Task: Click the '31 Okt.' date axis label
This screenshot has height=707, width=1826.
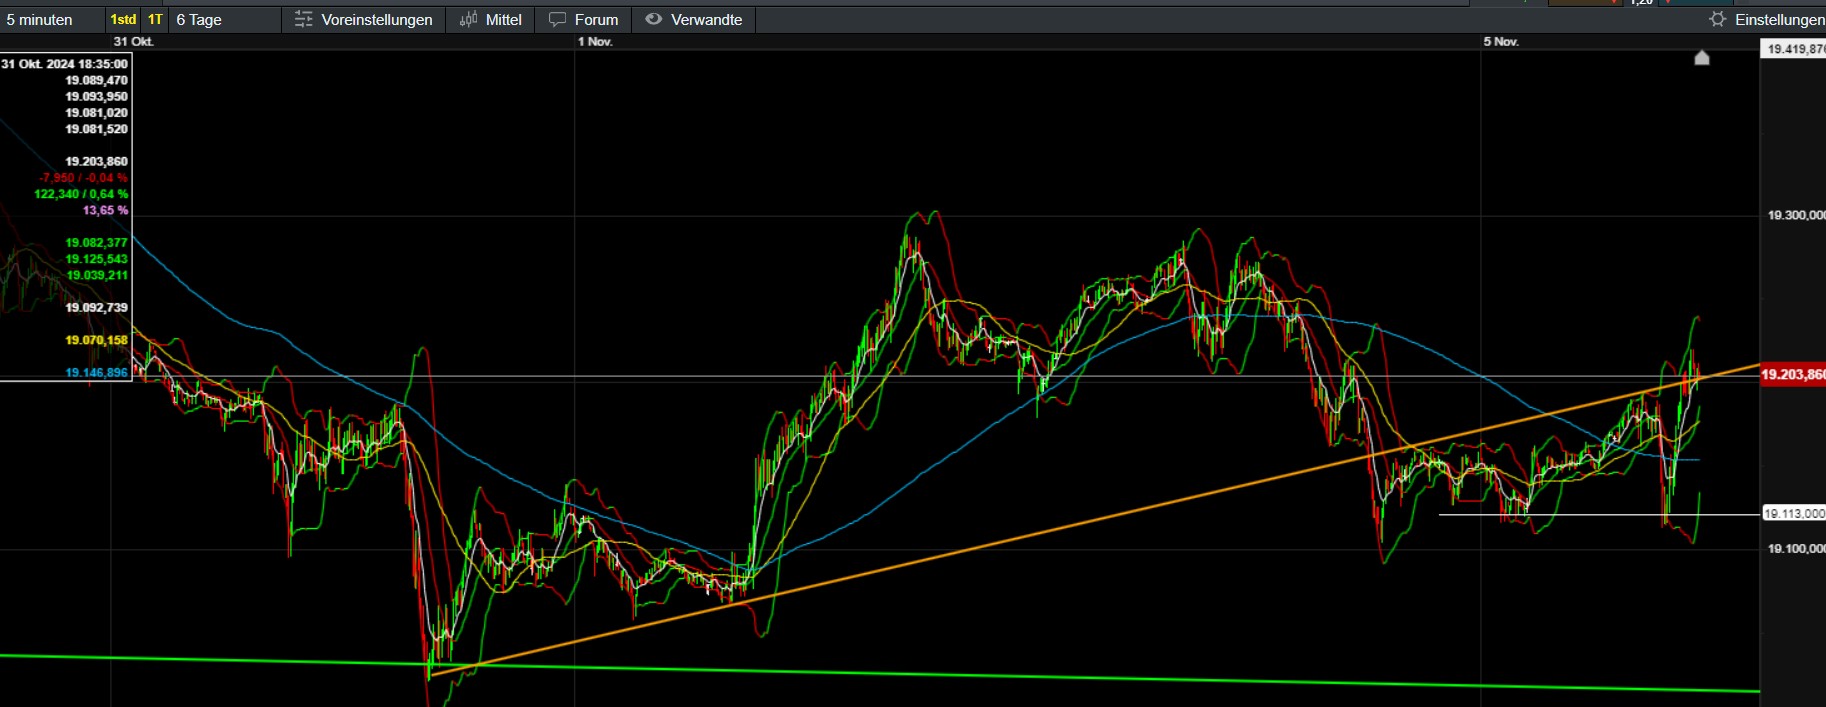Action: tap(133, 42)
